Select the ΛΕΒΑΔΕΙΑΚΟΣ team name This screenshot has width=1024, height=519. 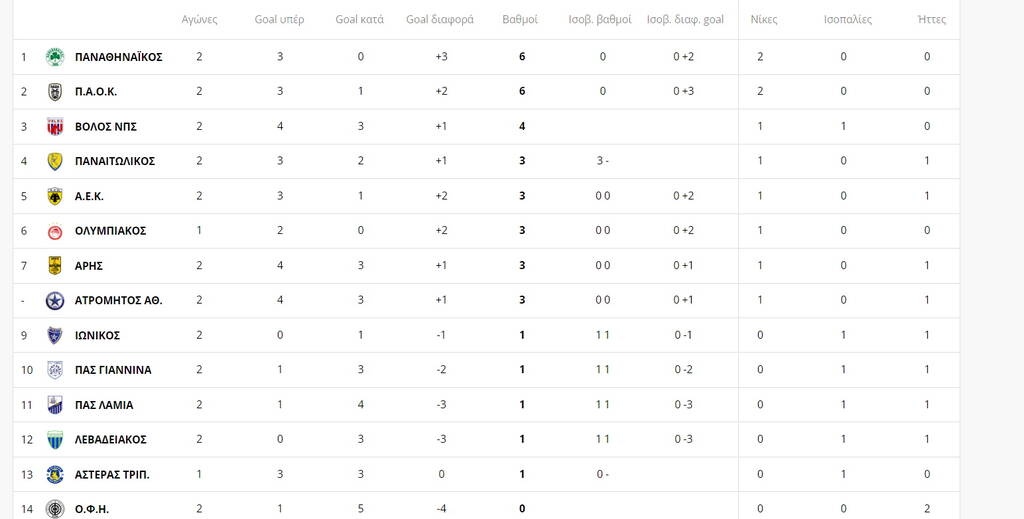pyautogui.click(x=111, y=440)
